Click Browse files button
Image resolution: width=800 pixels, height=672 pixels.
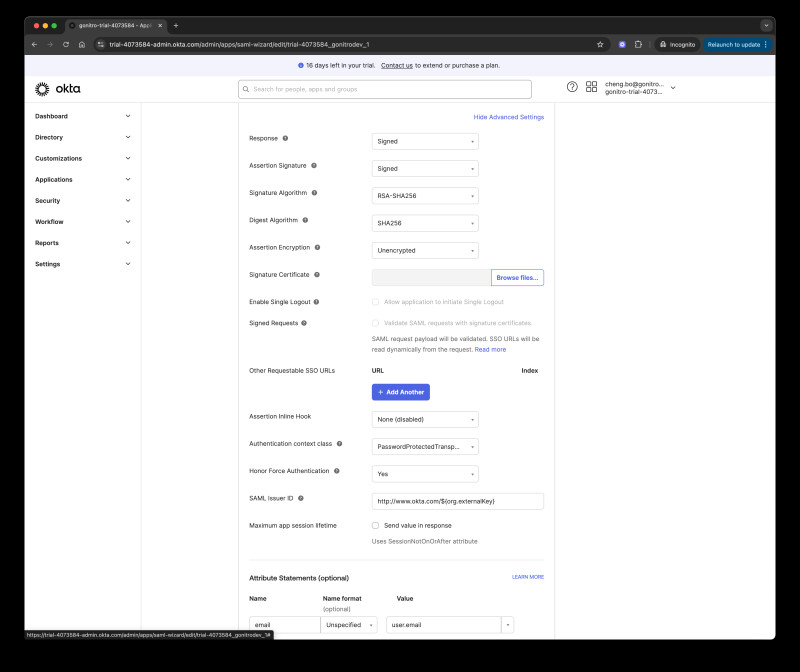[517, 278]
